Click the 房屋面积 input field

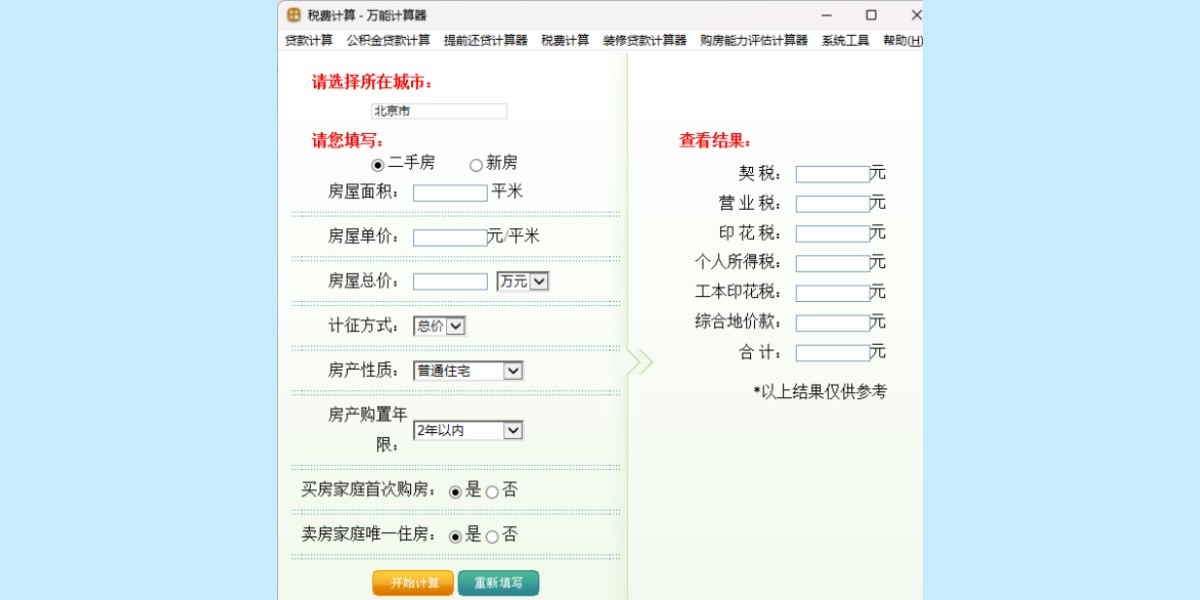[x=450, y=193]
